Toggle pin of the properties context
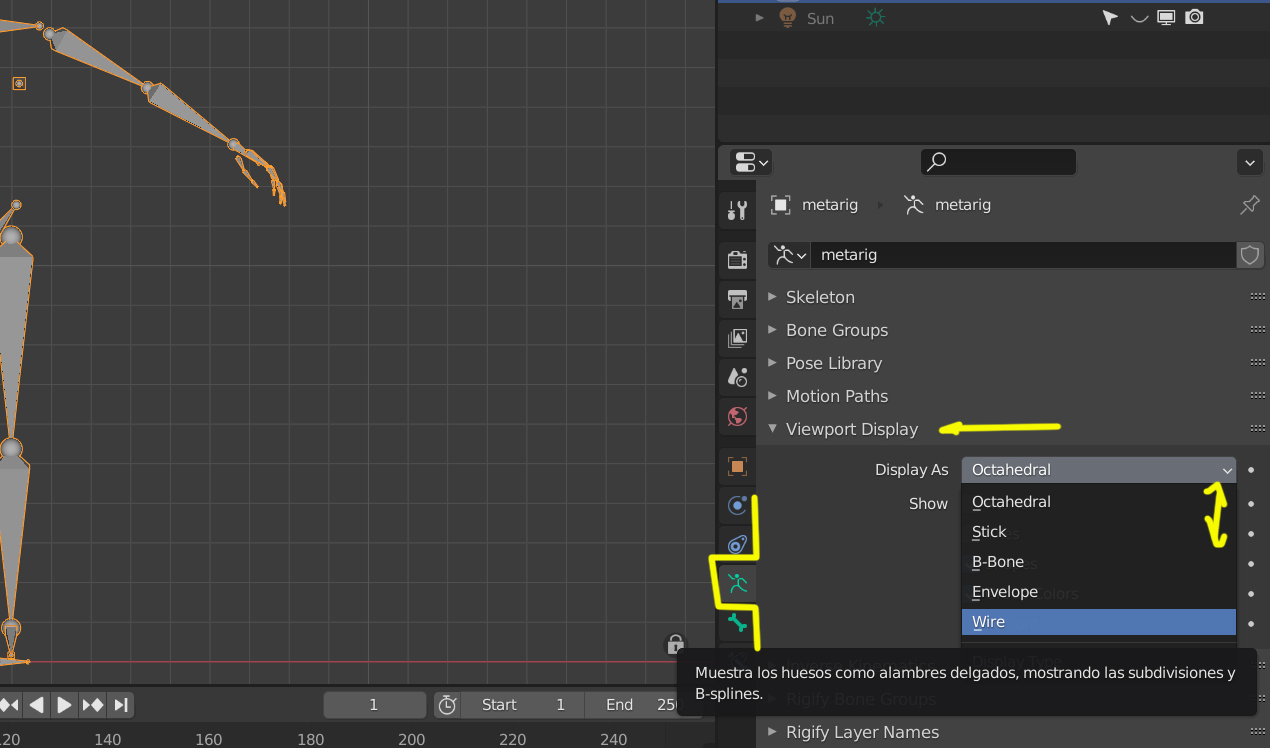 1249,205
